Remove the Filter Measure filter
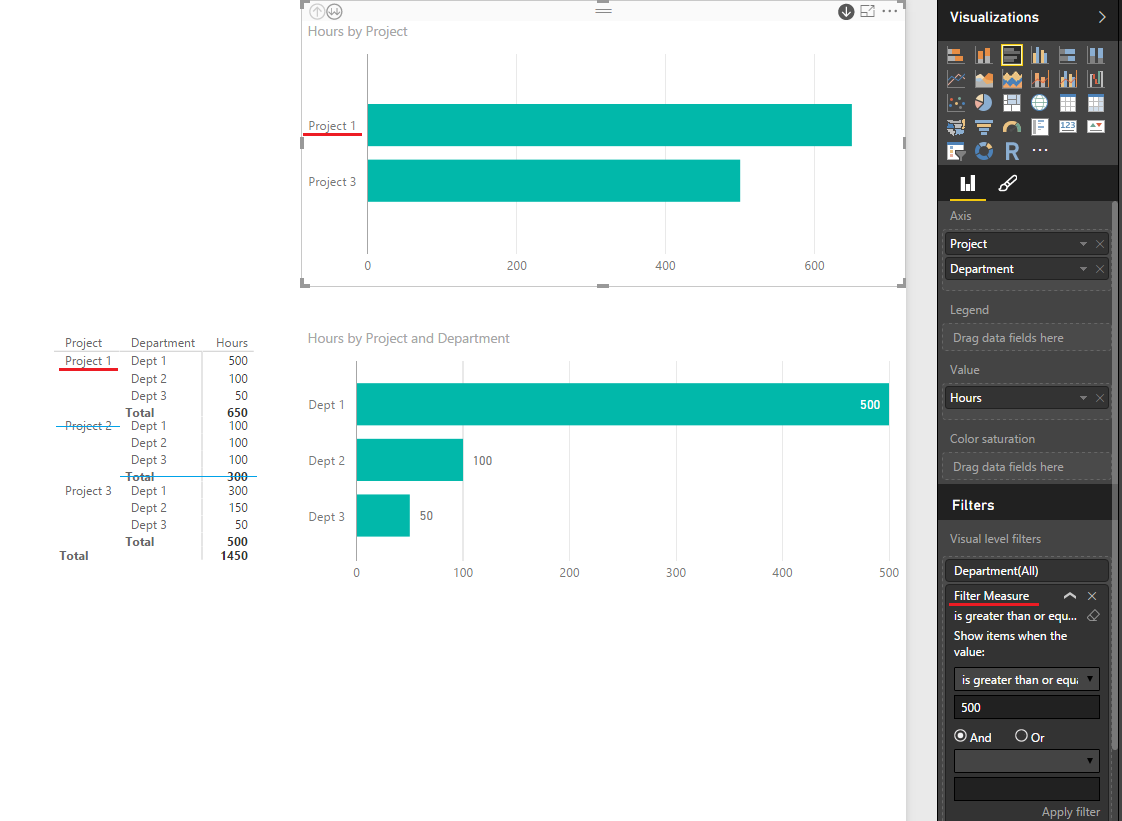Image resolution: width=1122 pixels, height=821 pixels. (1092, 596)
